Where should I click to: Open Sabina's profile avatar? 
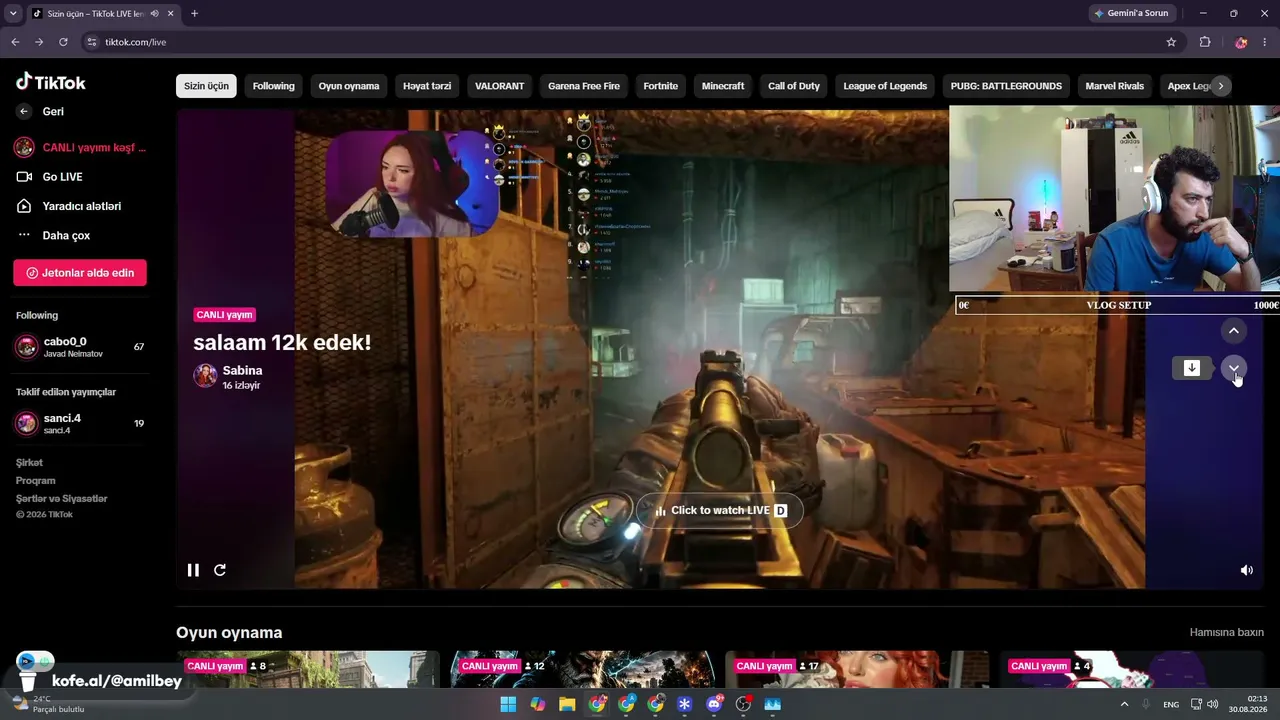tap(205, 376)
